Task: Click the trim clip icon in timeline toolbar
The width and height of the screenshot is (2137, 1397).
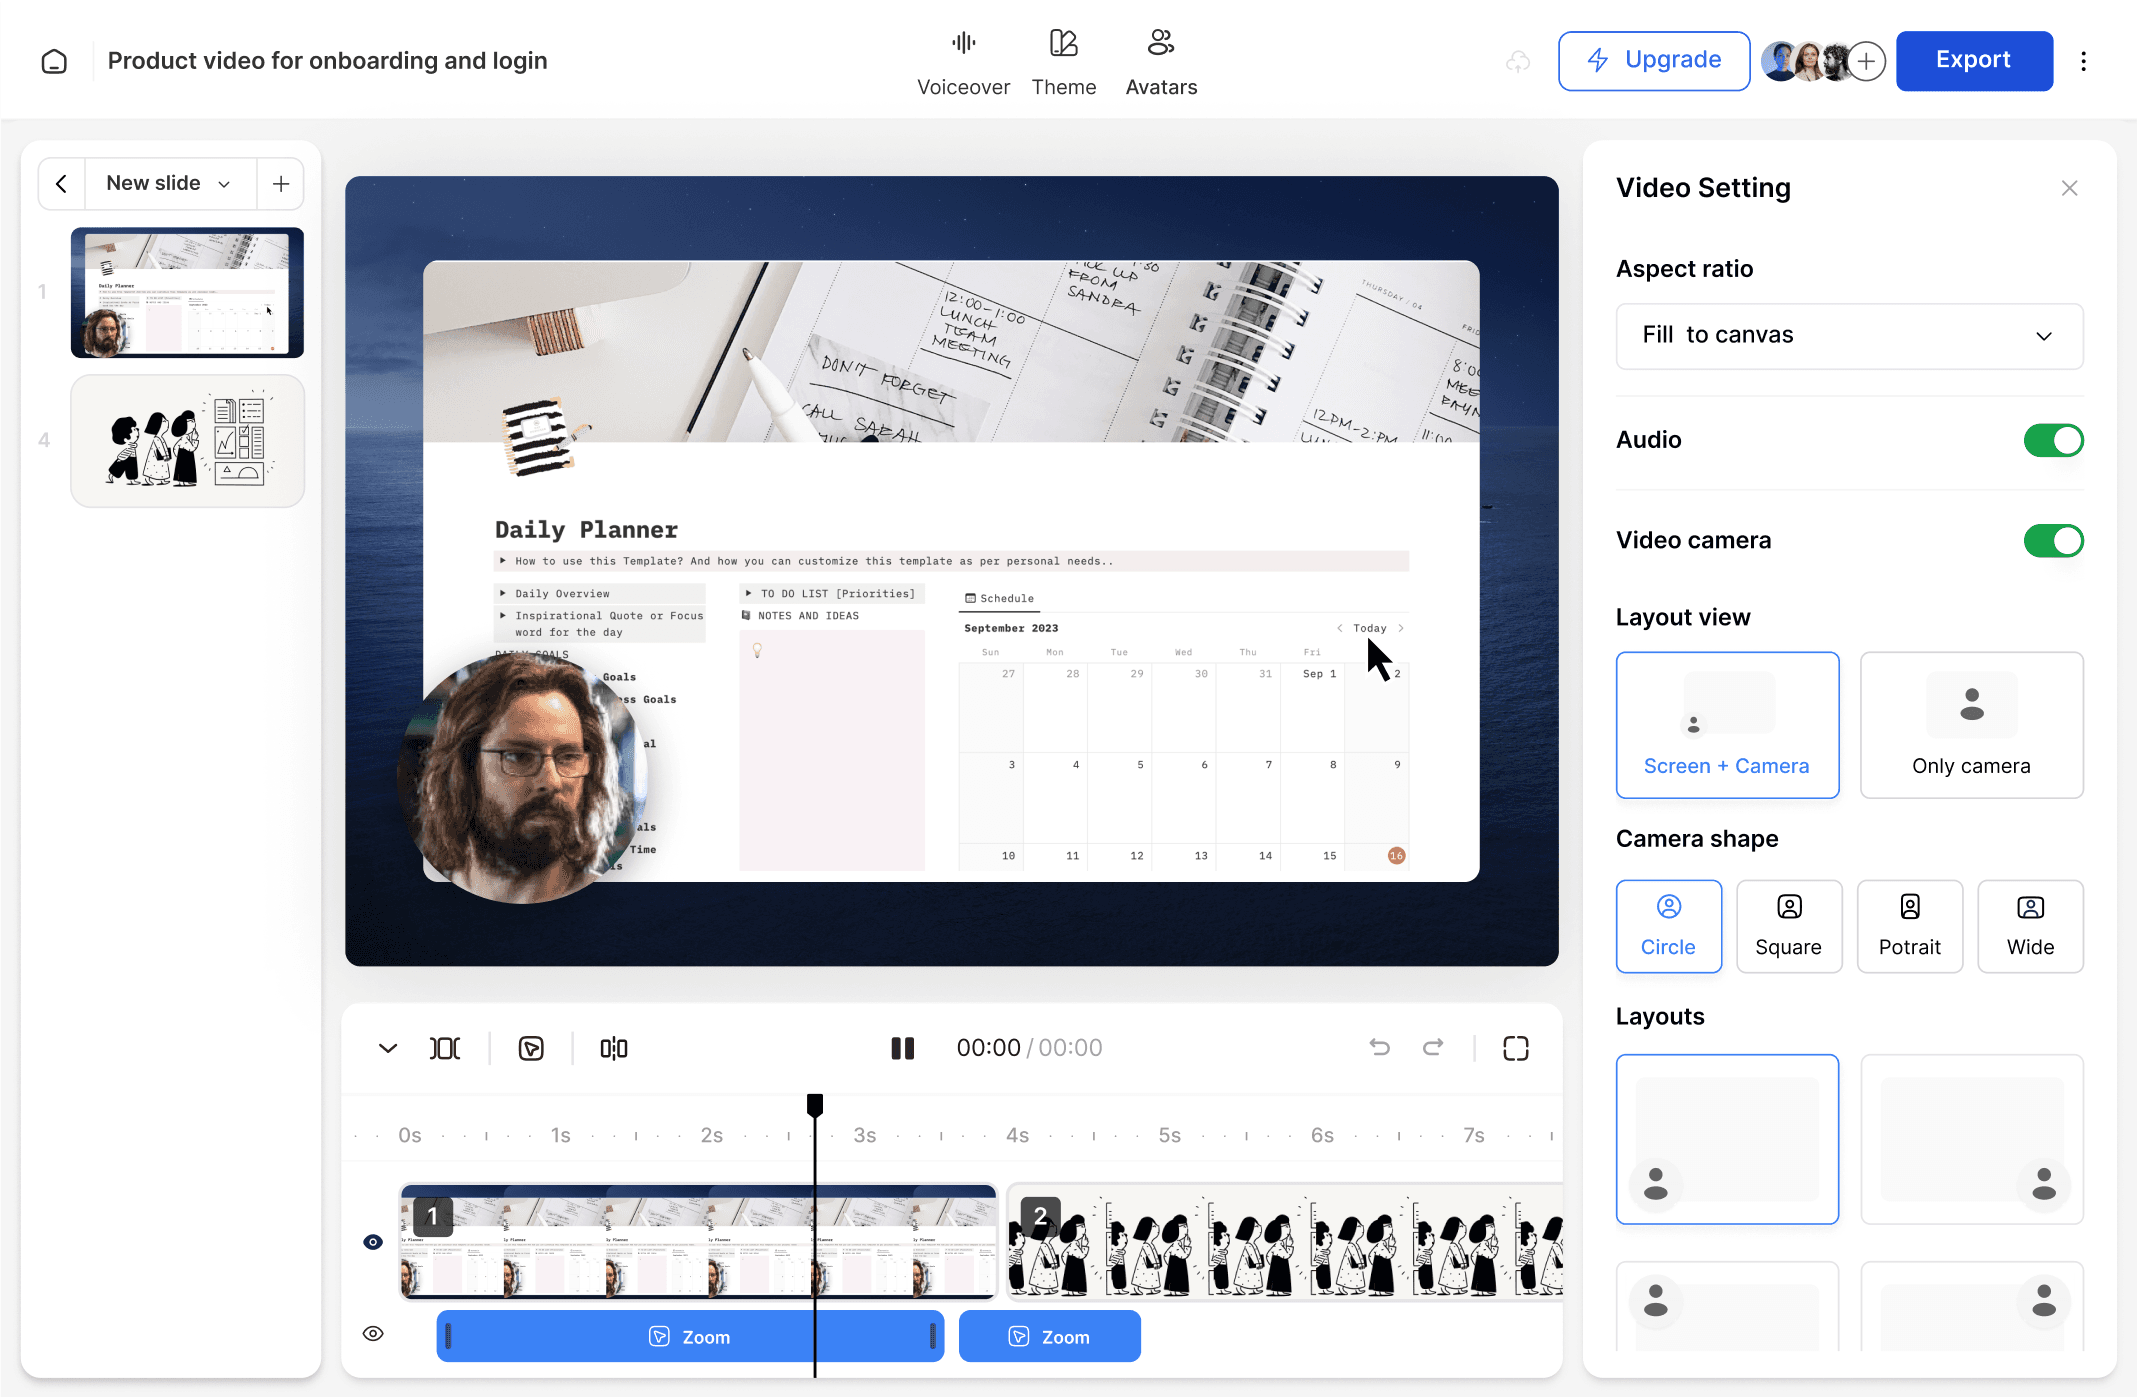Action: [445, 1048]
